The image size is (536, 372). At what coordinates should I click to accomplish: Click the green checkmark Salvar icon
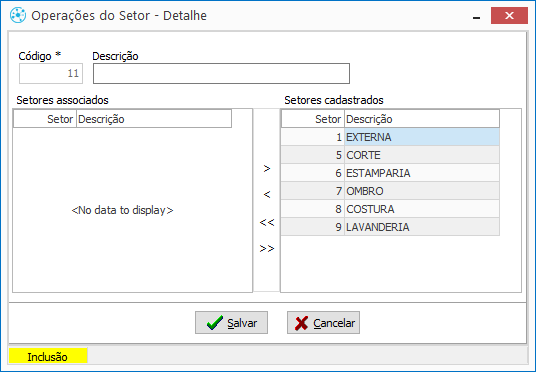click(x=215, y=323)
